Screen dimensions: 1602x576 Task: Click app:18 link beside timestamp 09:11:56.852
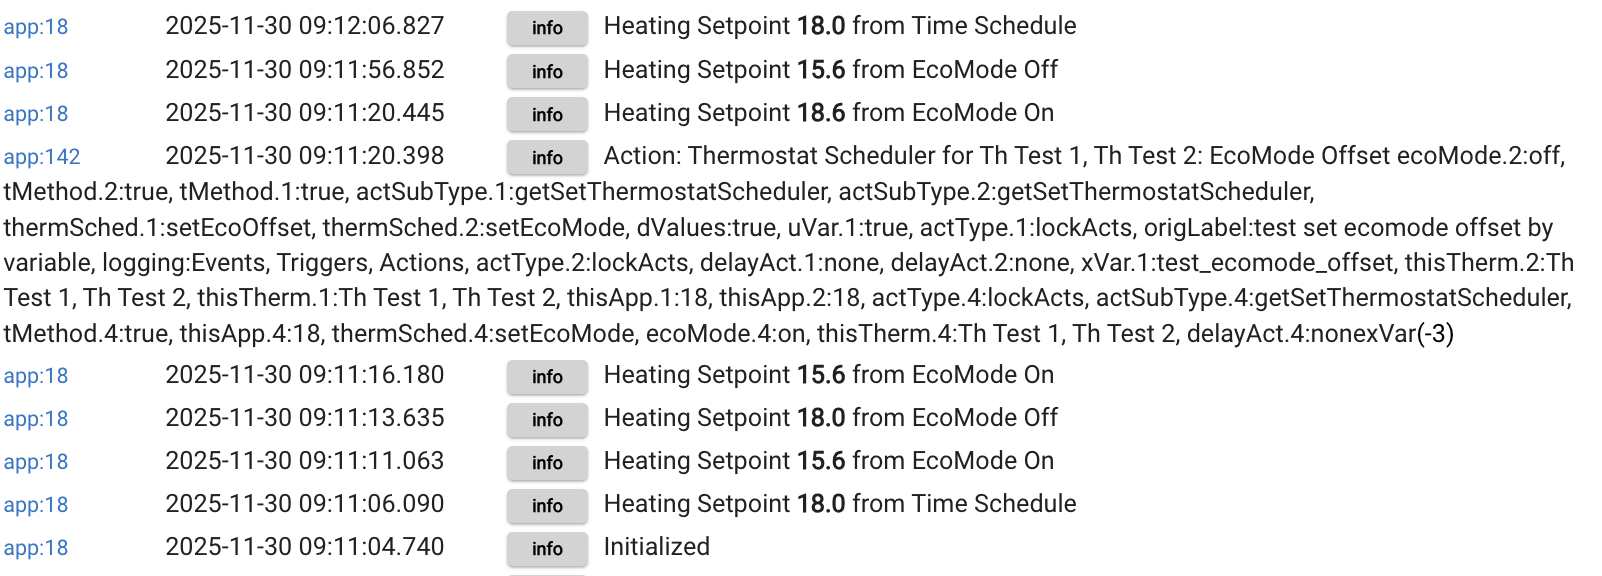[x=36, y=71]
